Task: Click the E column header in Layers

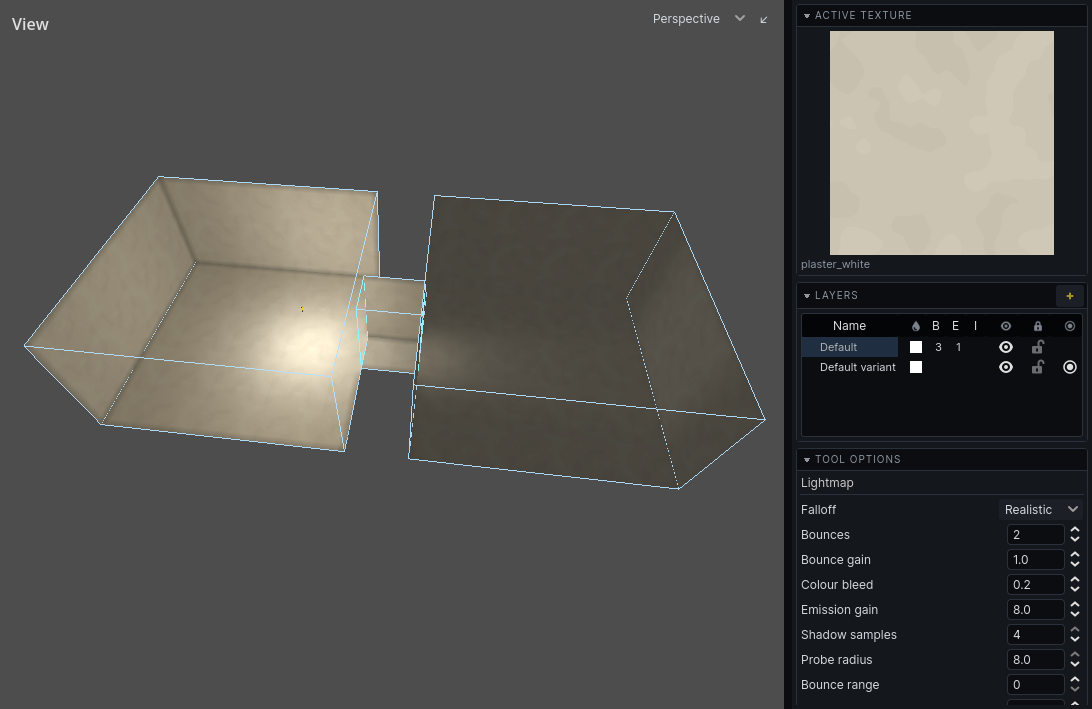Action: coord(956,326)
